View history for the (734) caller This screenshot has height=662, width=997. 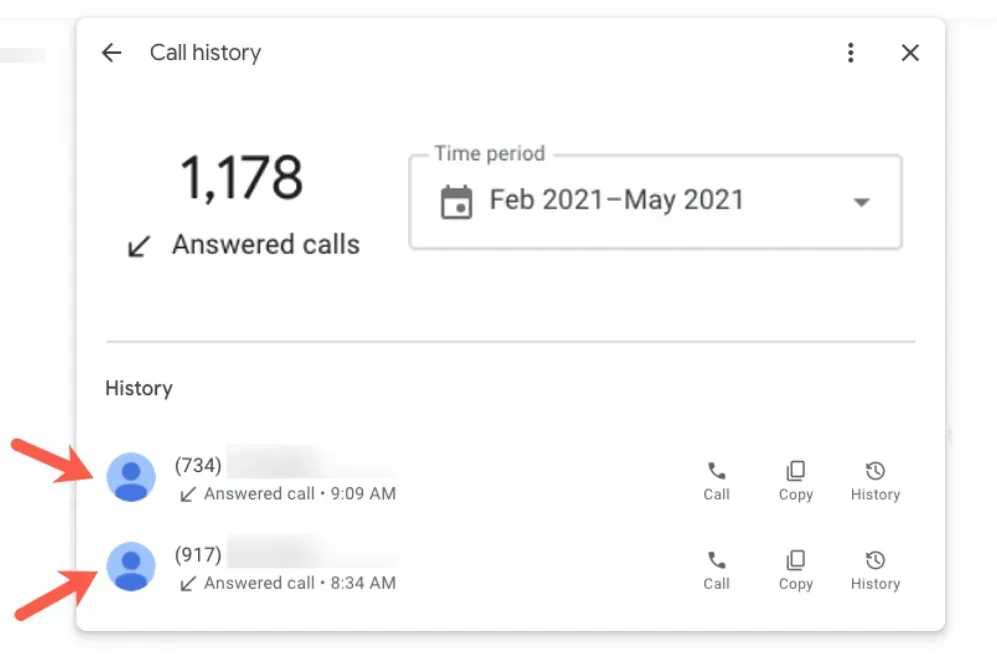click(875, 480)
